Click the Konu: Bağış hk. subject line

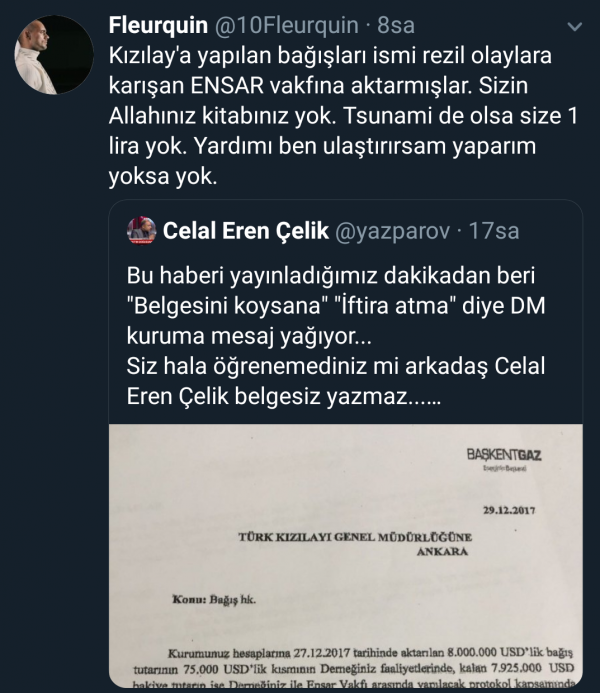tap(214, 600)
